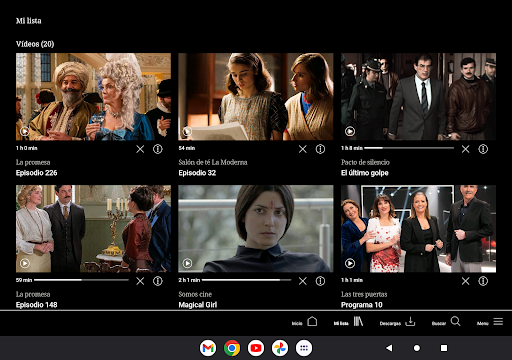Viewport: 512px width, 360px height.
Task: Tap the Android back button
Action: (x=389, y=348)
